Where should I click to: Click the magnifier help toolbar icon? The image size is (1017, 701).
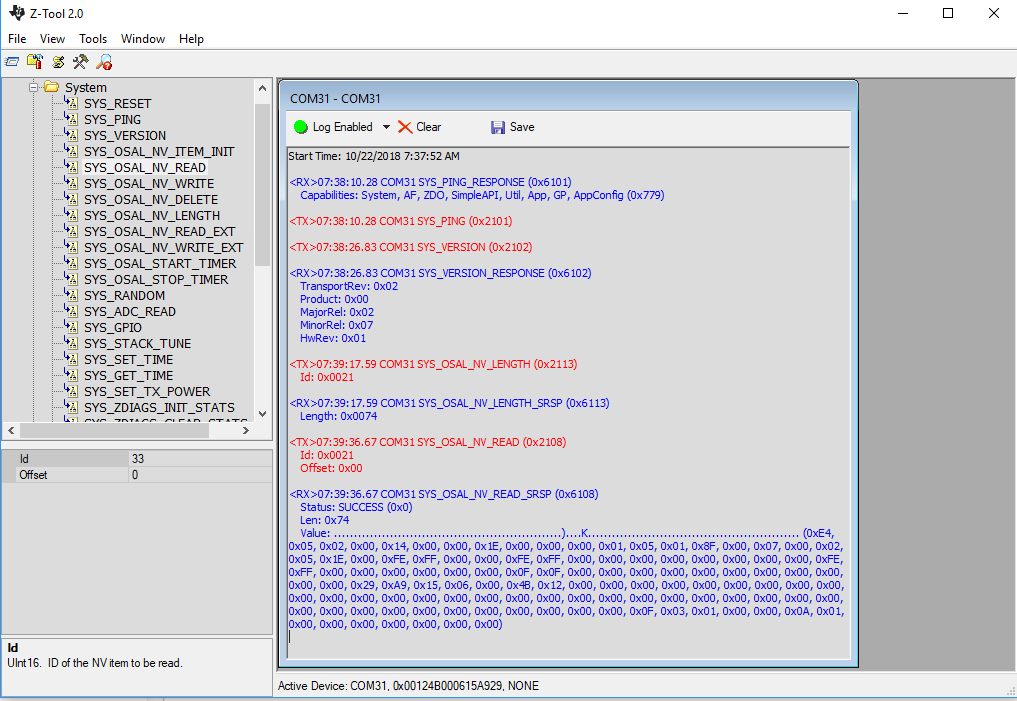tap(103, 61)
